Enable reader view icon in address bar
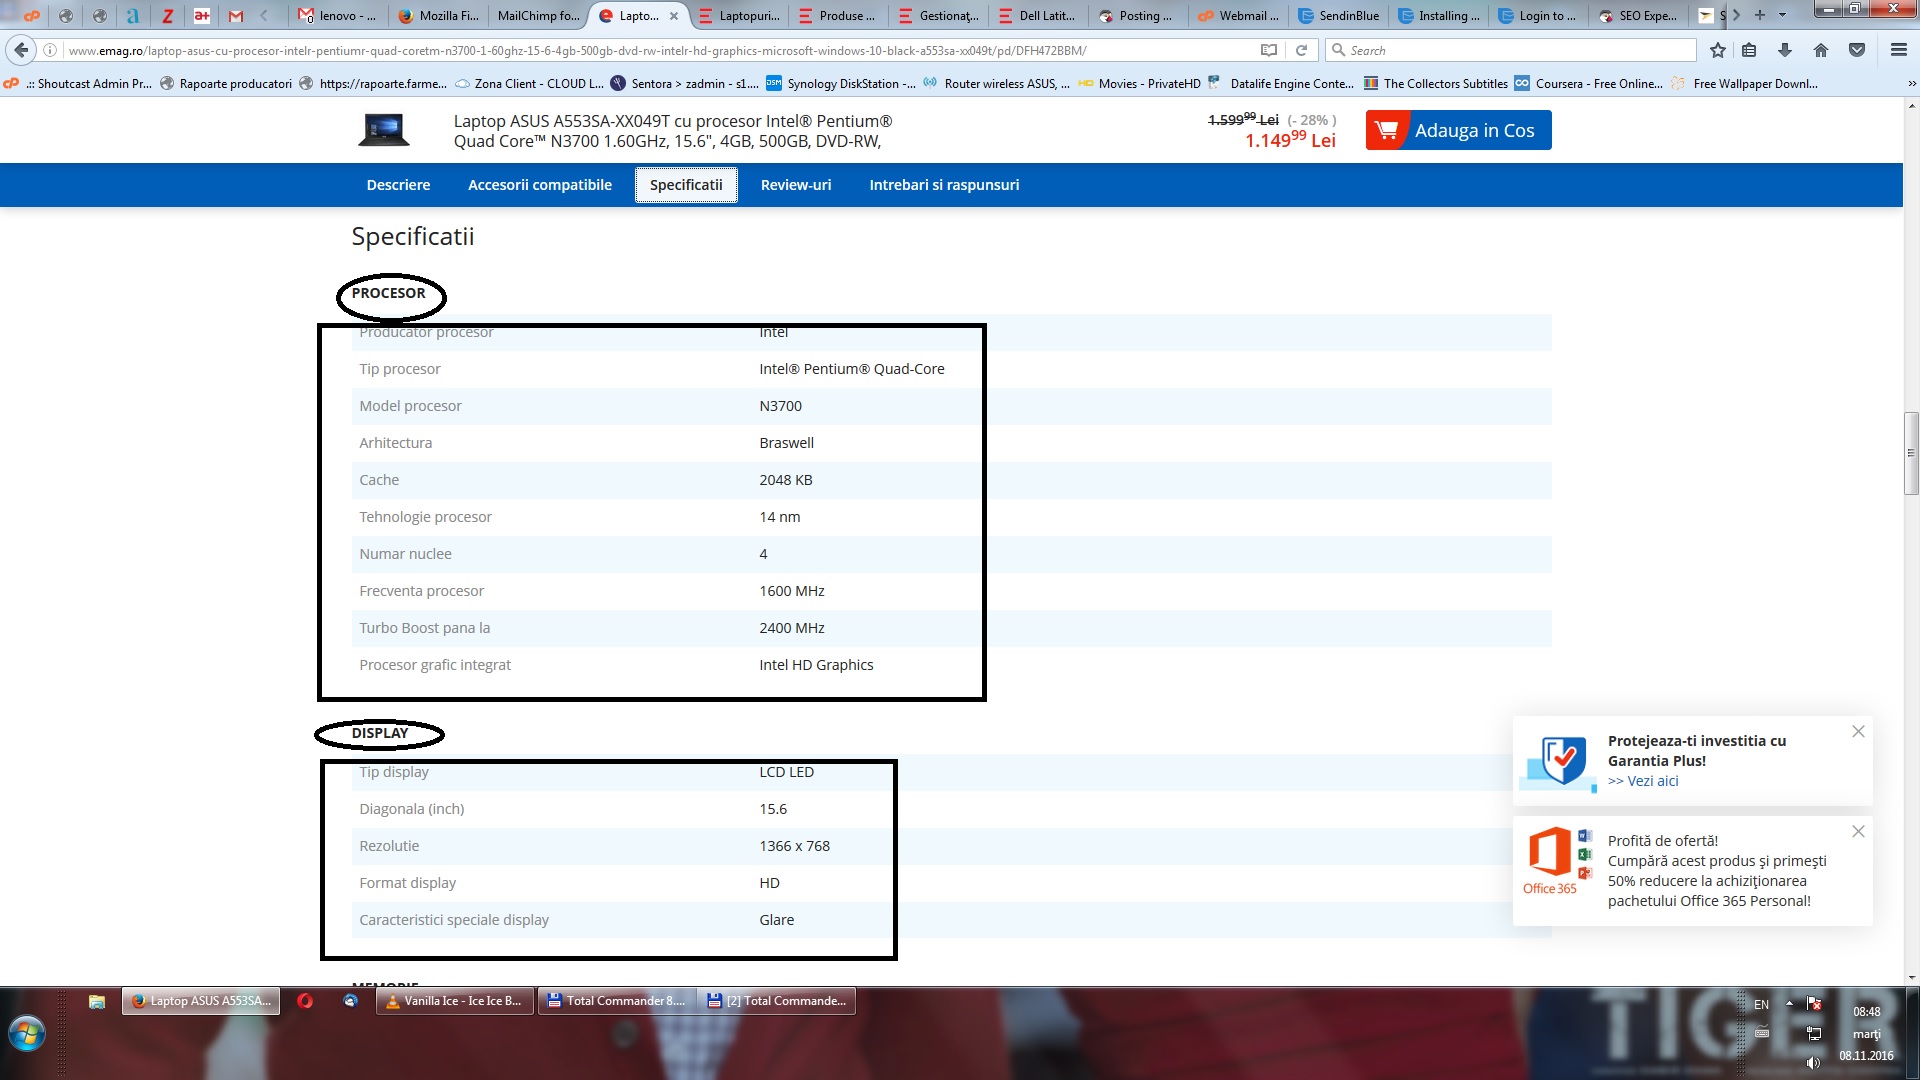 [x=1269, y=50]
